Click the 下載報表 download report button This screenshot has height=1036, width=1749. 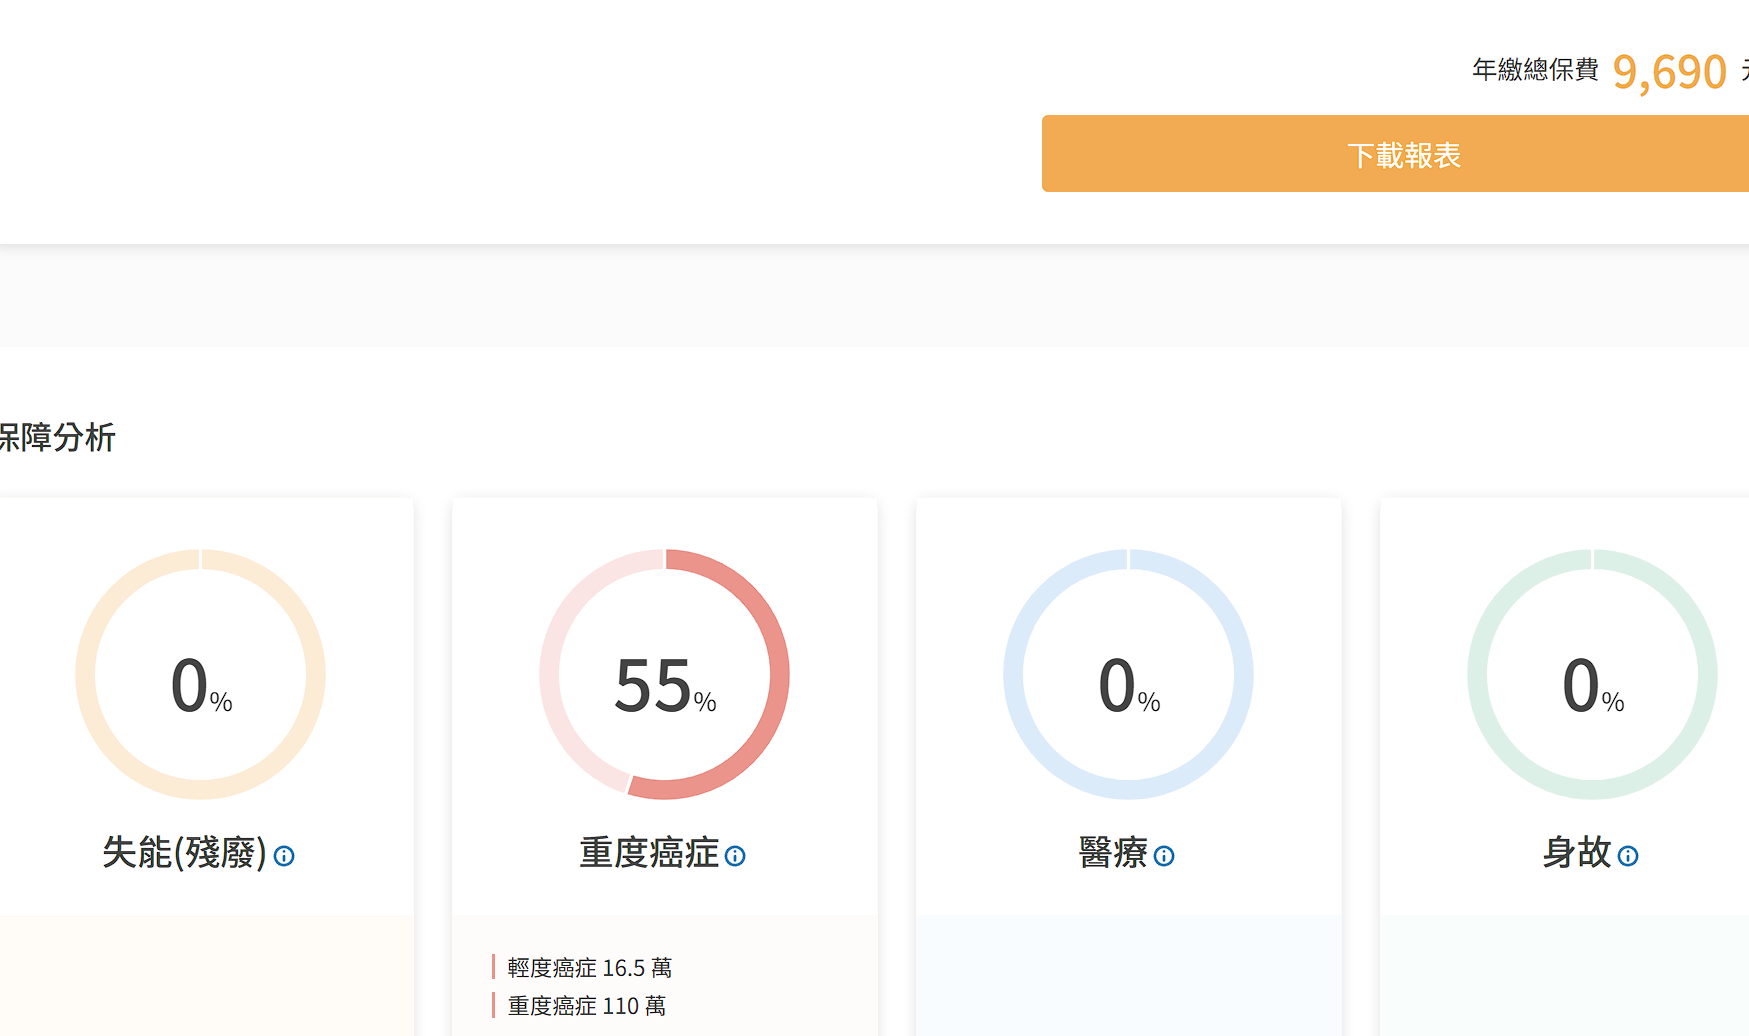pyautogui.click(x=1395, y=154)
